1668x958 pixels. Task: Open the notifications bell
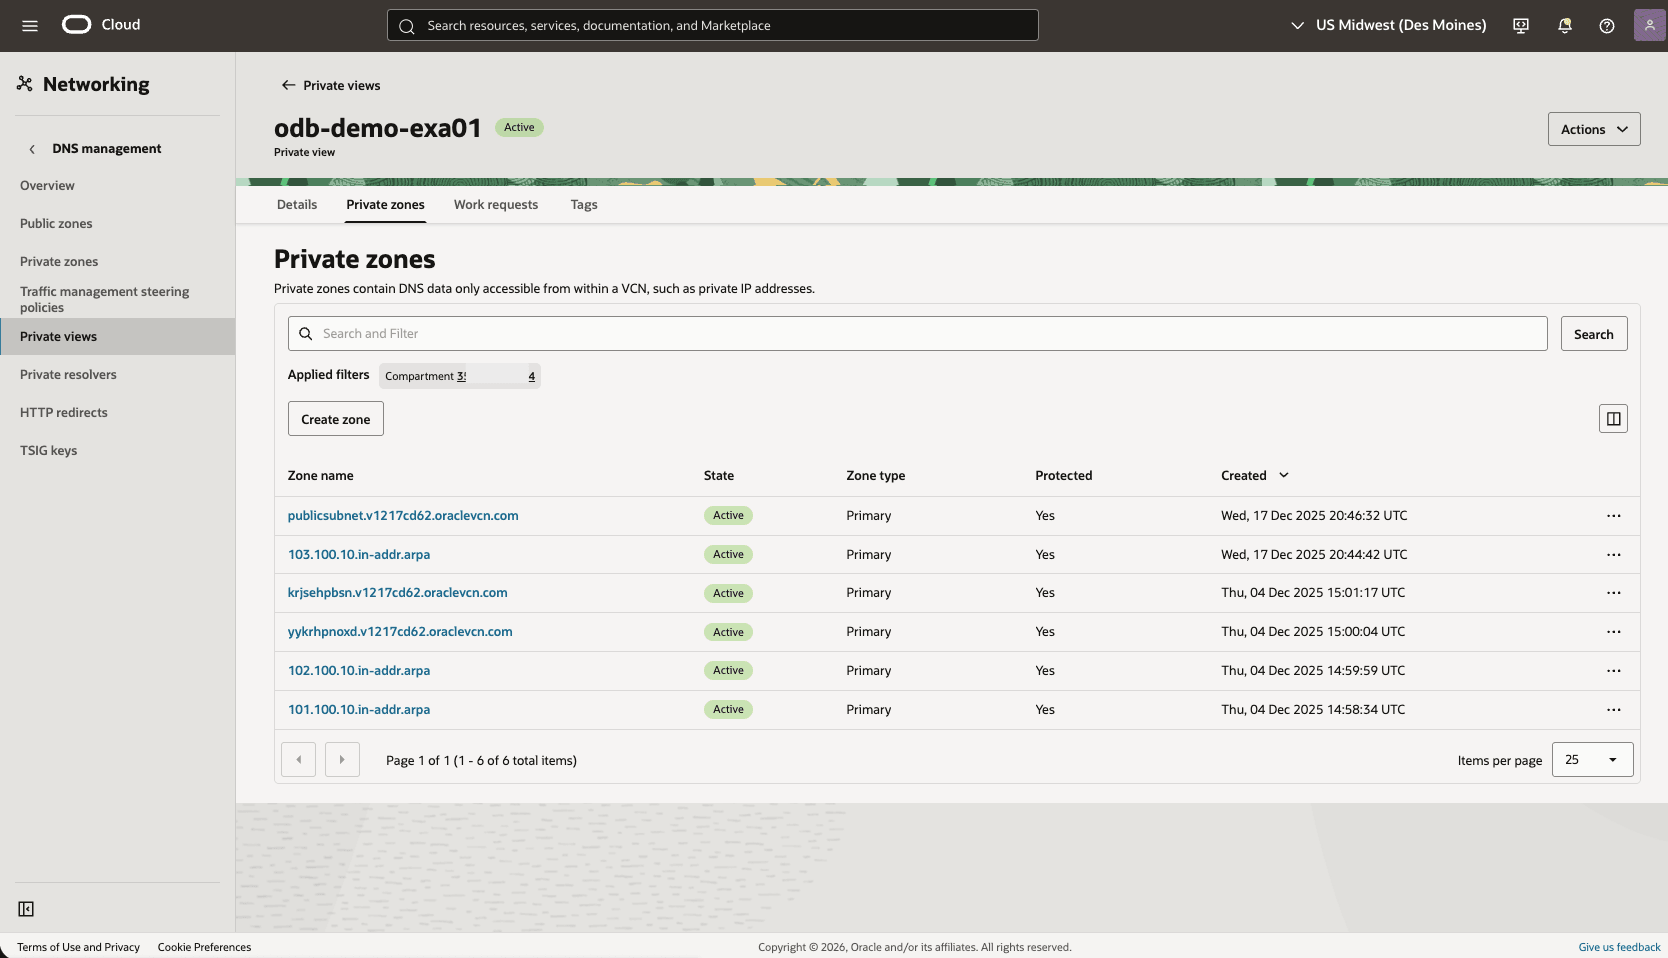(1564, 25)
